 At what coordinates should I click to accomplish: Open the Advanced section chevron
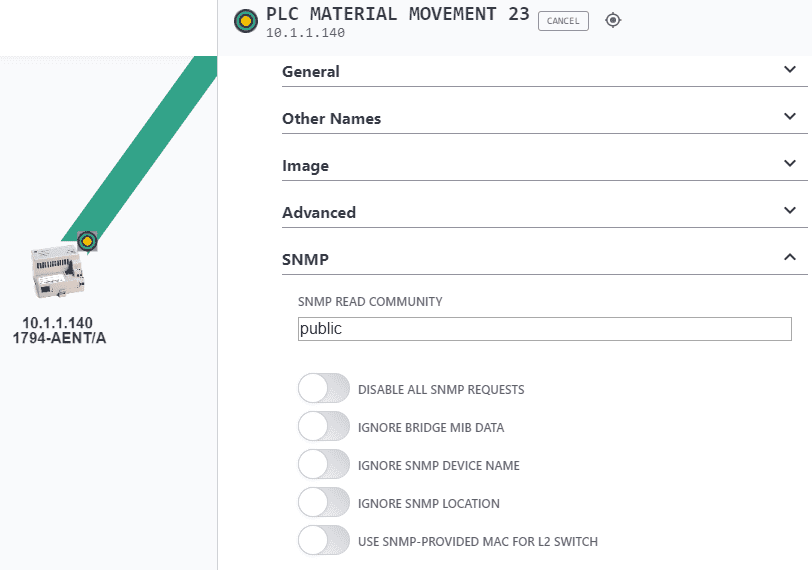(x=790, y=210)
